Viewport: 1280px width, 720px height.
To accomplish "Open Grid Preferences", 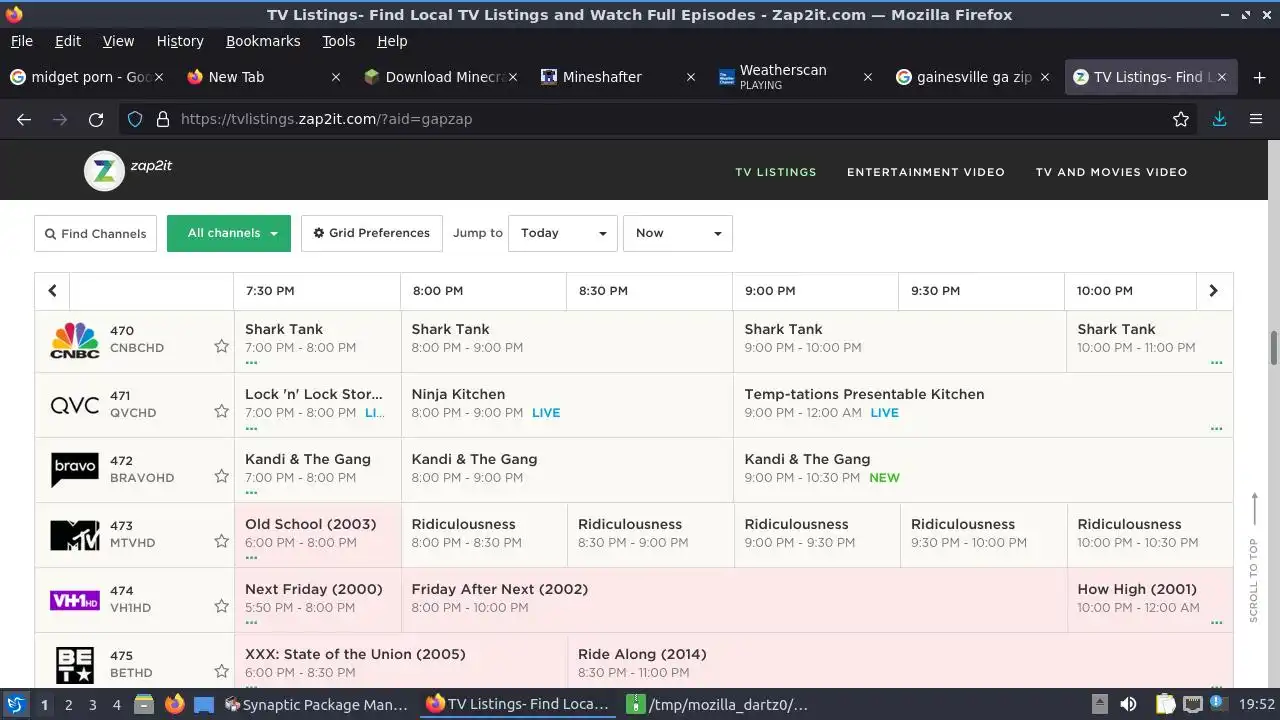I will 371,233.
